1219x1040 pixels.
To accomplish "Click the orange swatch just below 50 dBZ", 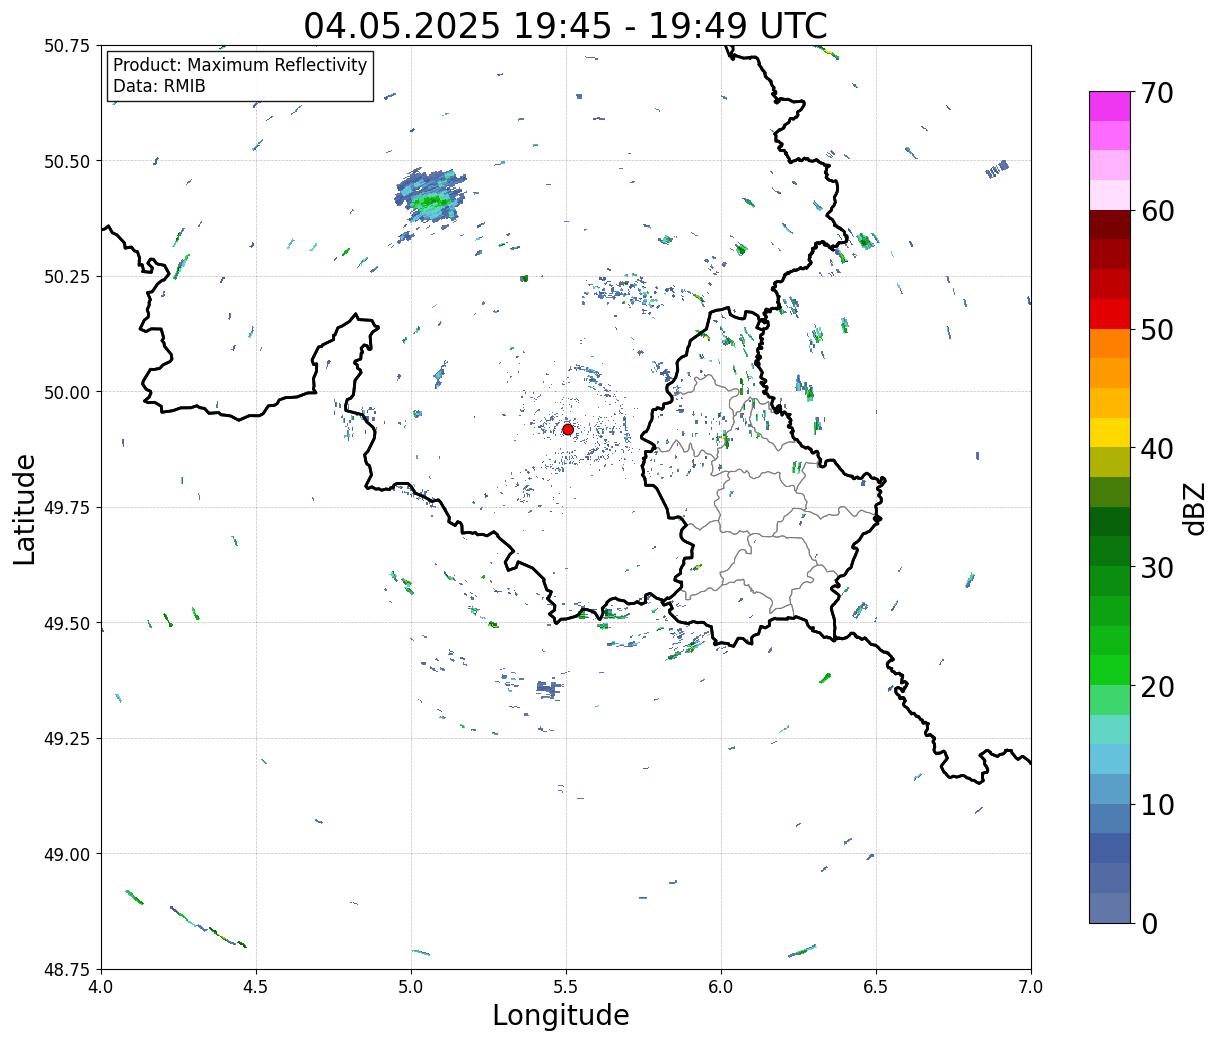I will [1110, 344].
